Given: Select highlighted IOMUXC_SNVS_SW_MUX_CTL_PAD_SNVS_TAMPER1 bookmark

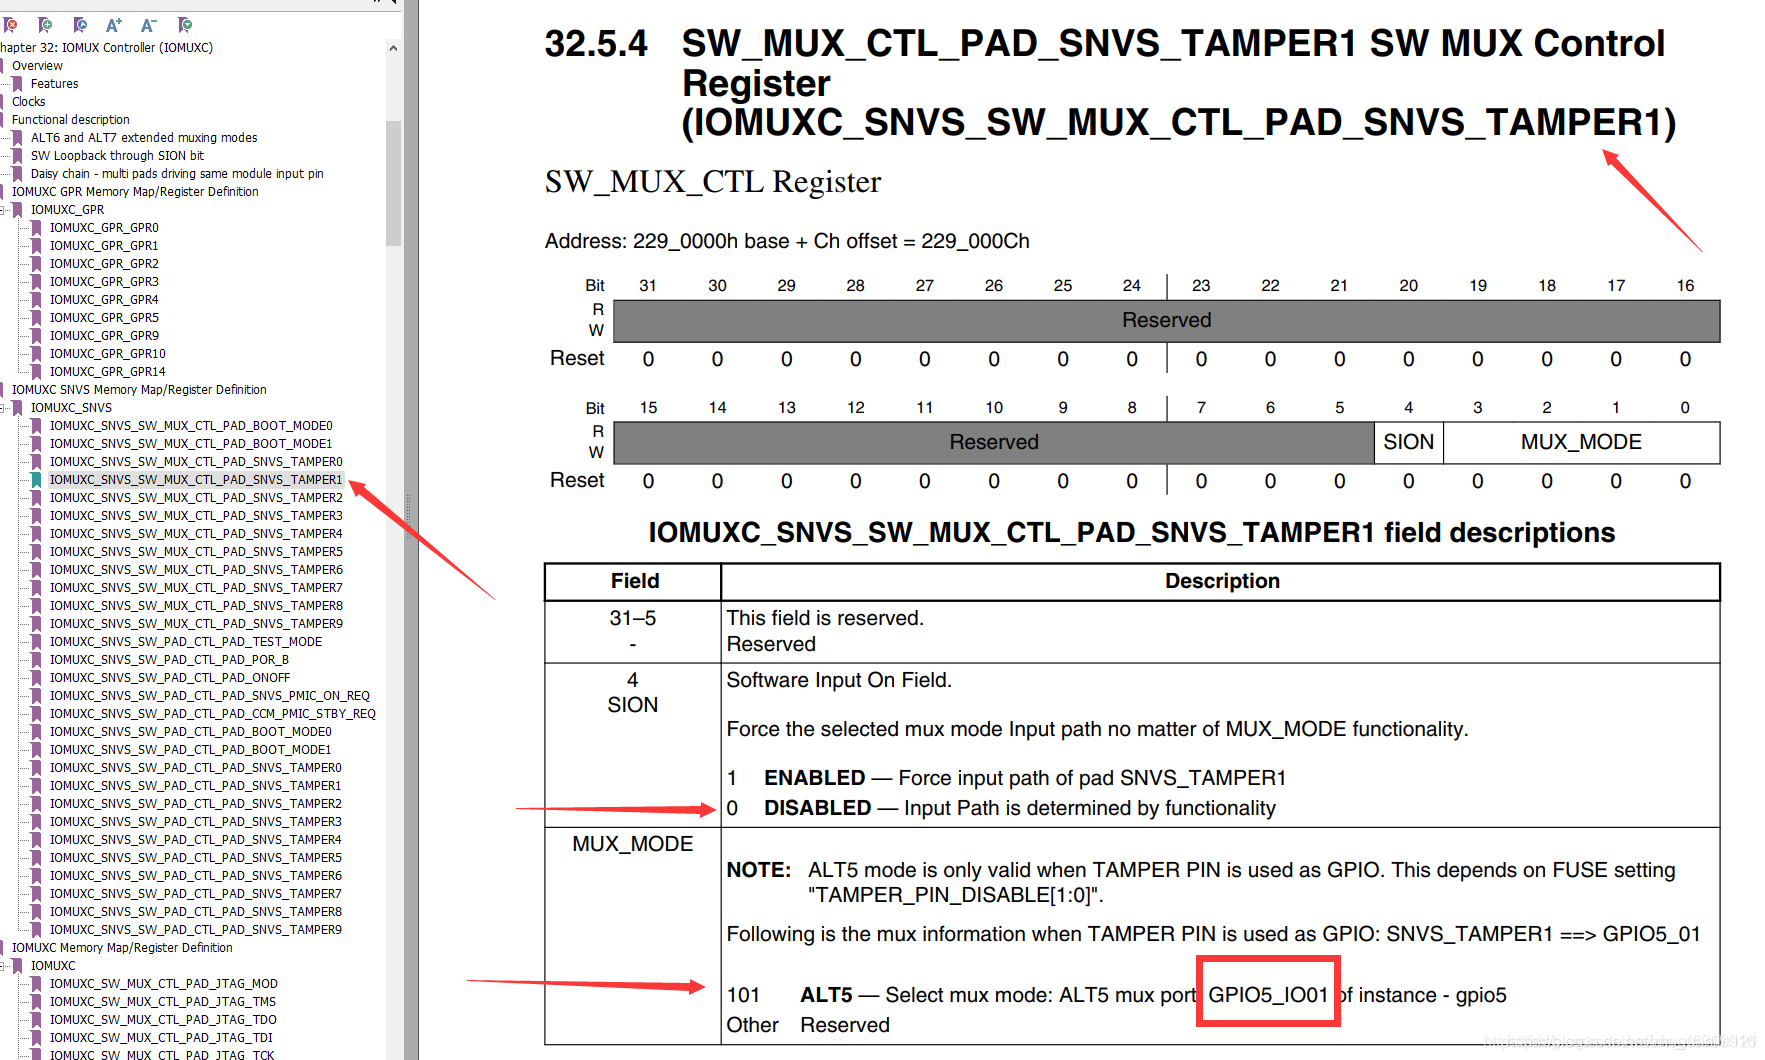Looking at the screenshot, I should pyautogui.click(x=196, y=480).
